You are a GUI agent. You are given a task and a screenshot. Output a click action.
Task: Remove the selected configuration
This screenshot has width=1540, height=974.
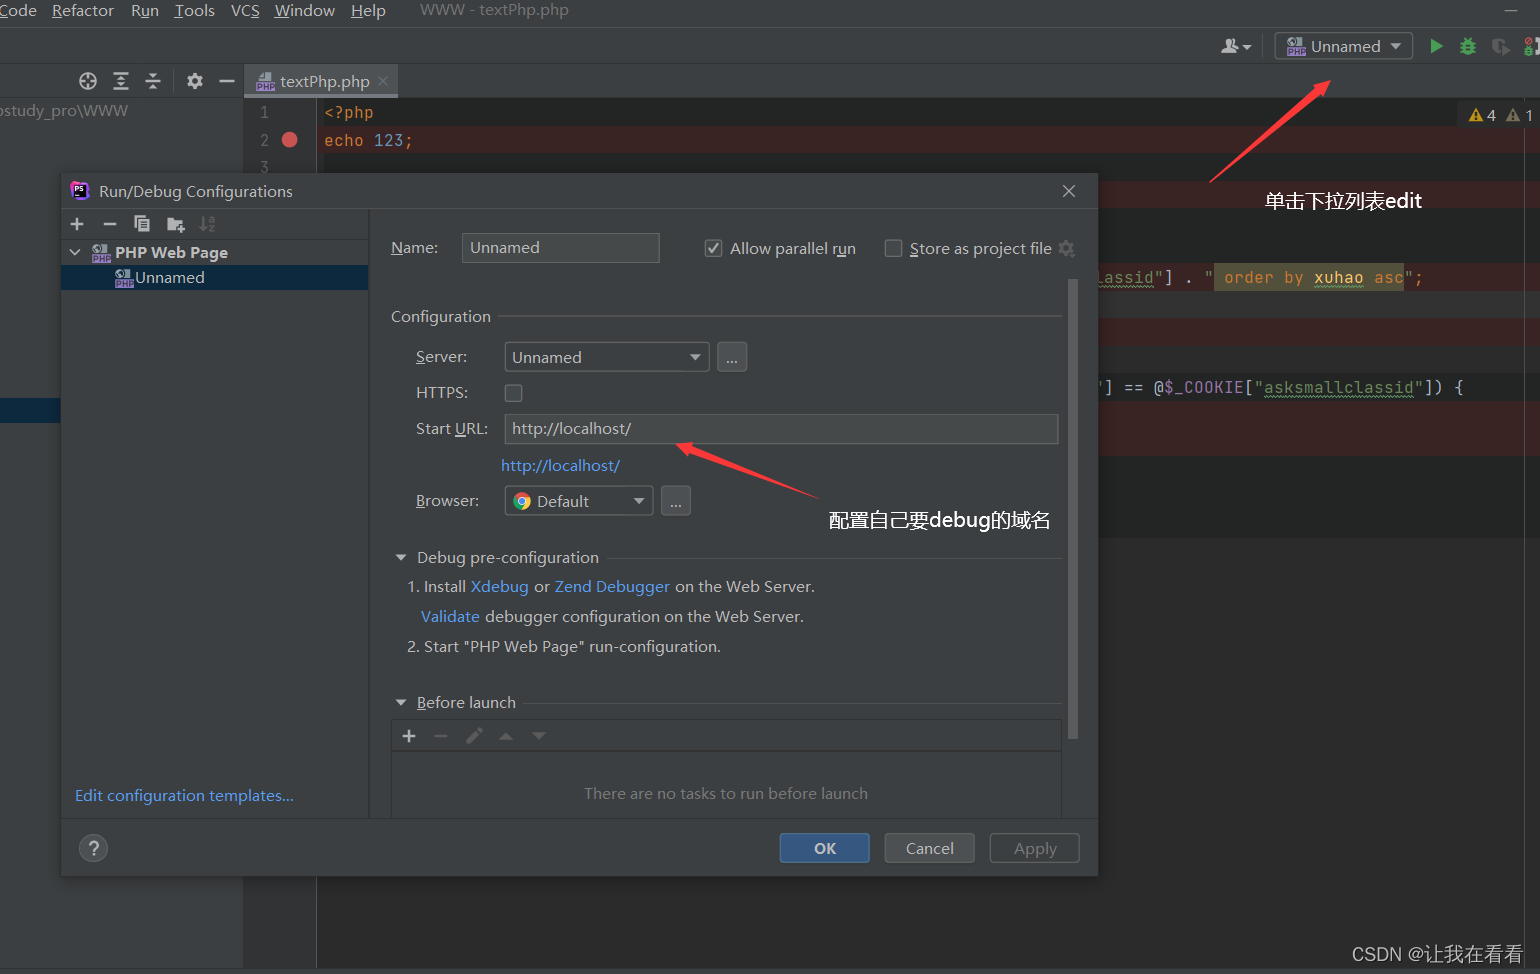pyautogui.click(x=110, y=224)
